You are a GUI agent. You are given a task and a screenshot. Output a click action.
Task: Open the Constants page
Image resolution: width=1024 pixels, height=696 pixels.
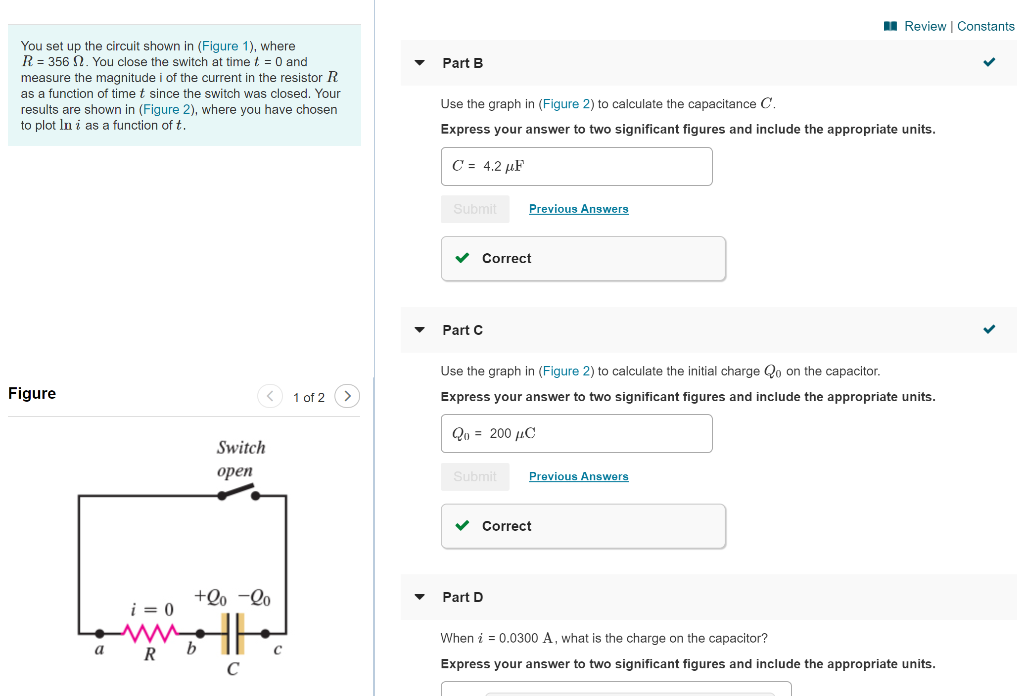tap(986, 27)
